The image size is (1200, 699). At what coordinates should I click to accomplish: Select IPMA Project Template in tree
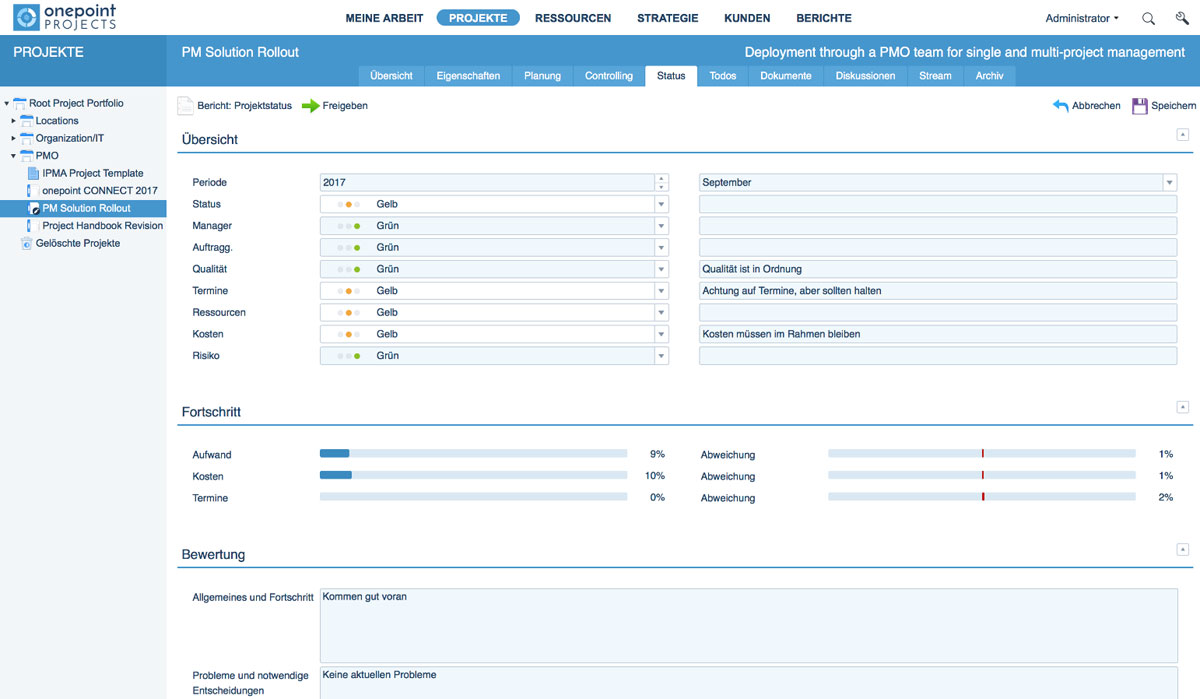92,174
